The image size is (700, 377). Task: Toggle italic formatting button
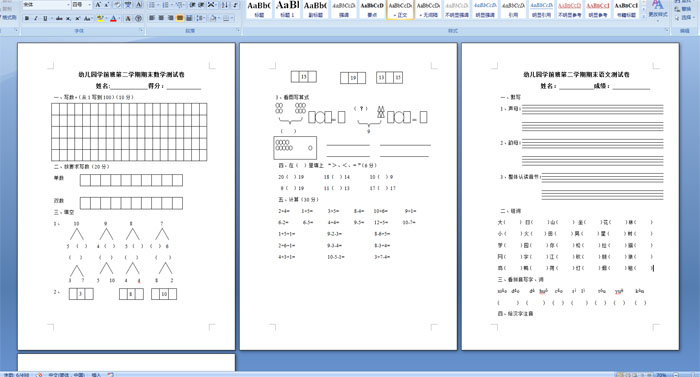click(x=36, y=18)
